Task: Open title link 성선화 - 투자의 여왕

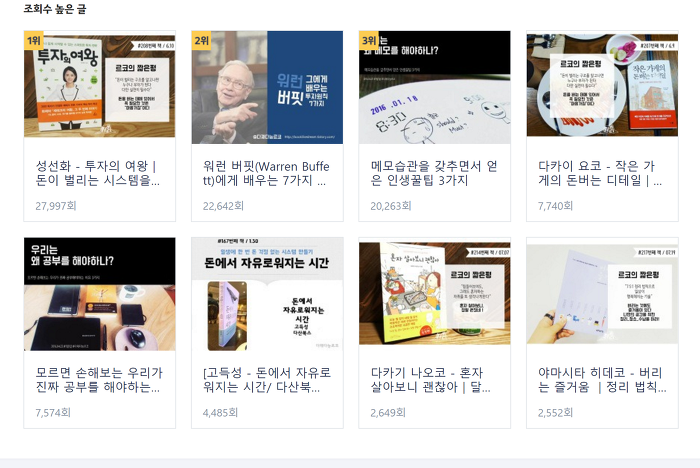Action: [98, 173]
